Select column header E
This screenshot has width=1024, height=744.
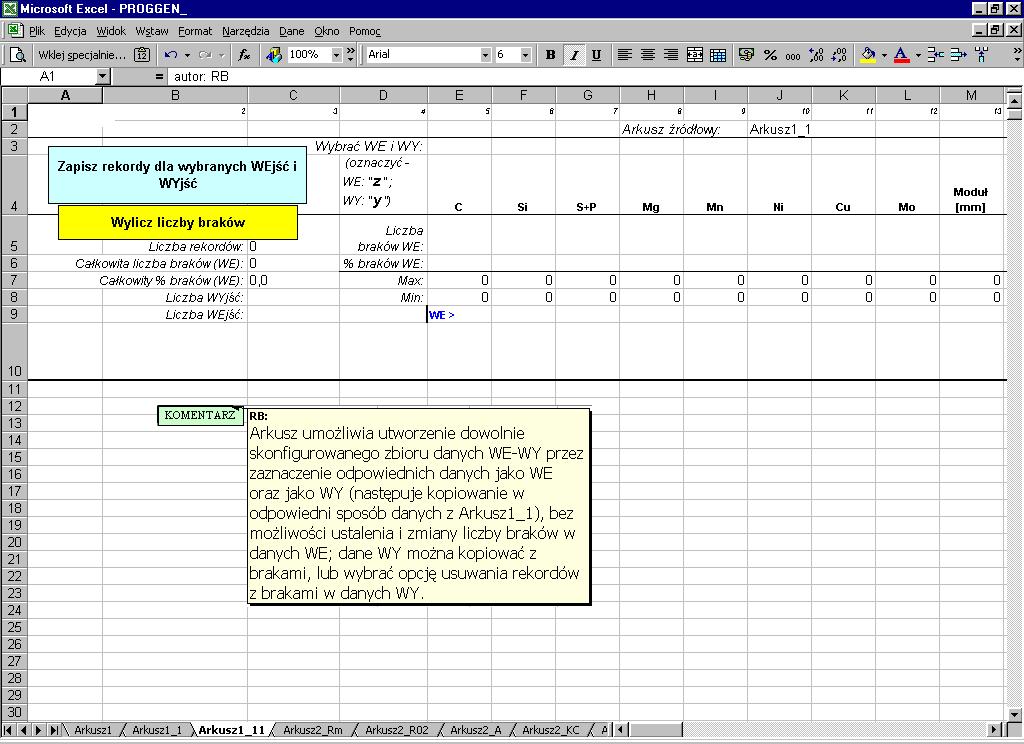[459, 95]
